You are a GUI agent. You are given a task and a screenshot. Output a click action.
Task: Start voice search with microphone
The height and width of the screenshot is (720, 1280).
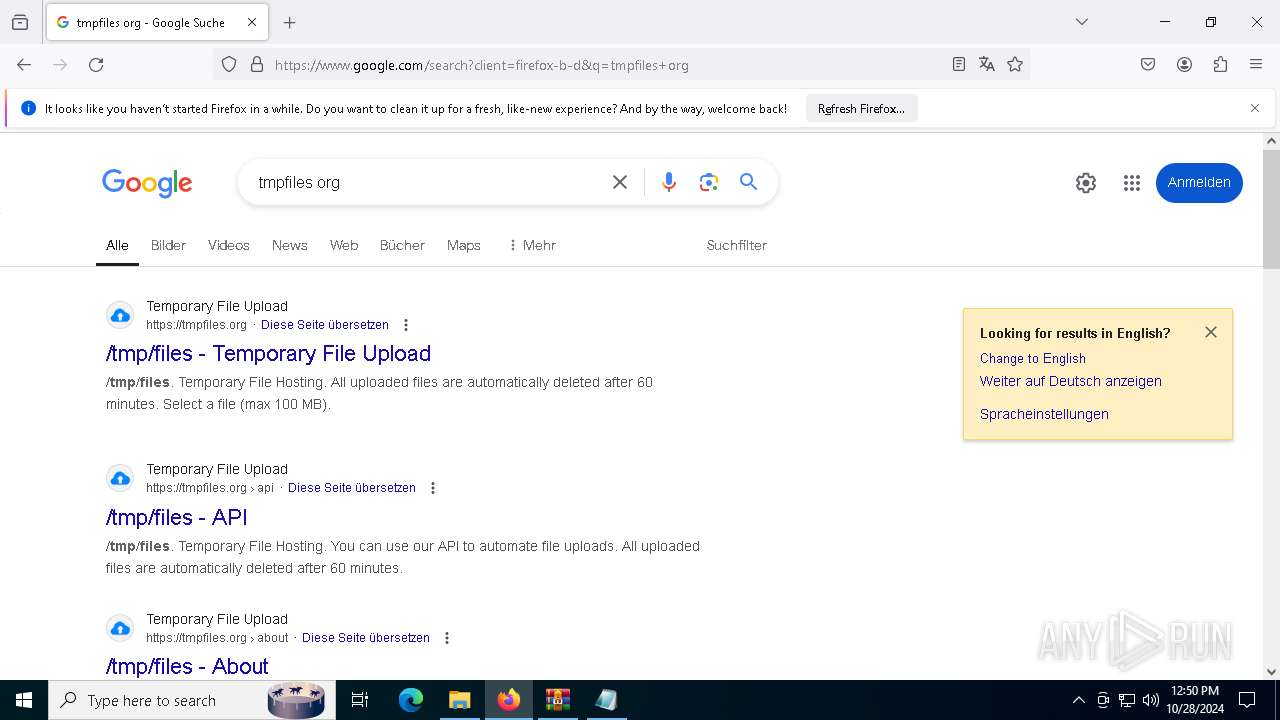669,182
